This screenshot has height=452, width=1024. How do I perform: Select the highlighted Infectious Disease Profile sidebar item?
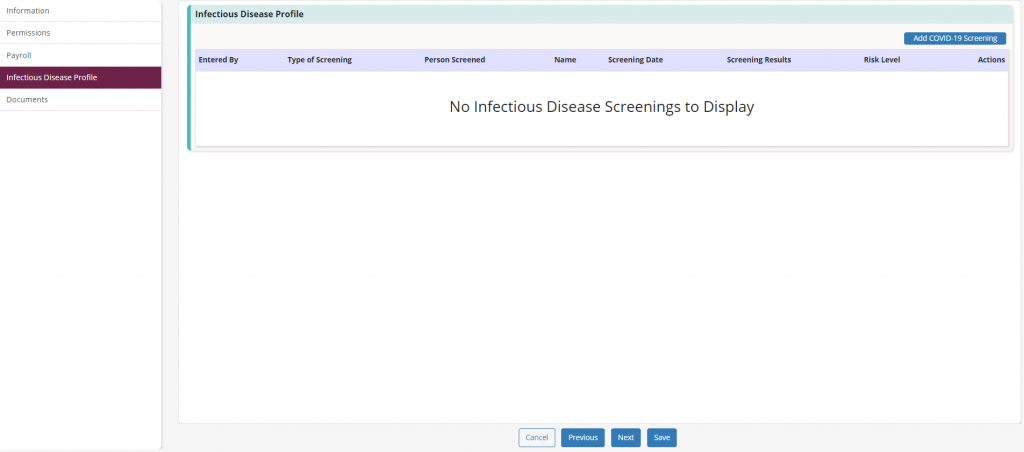point(80,78)
